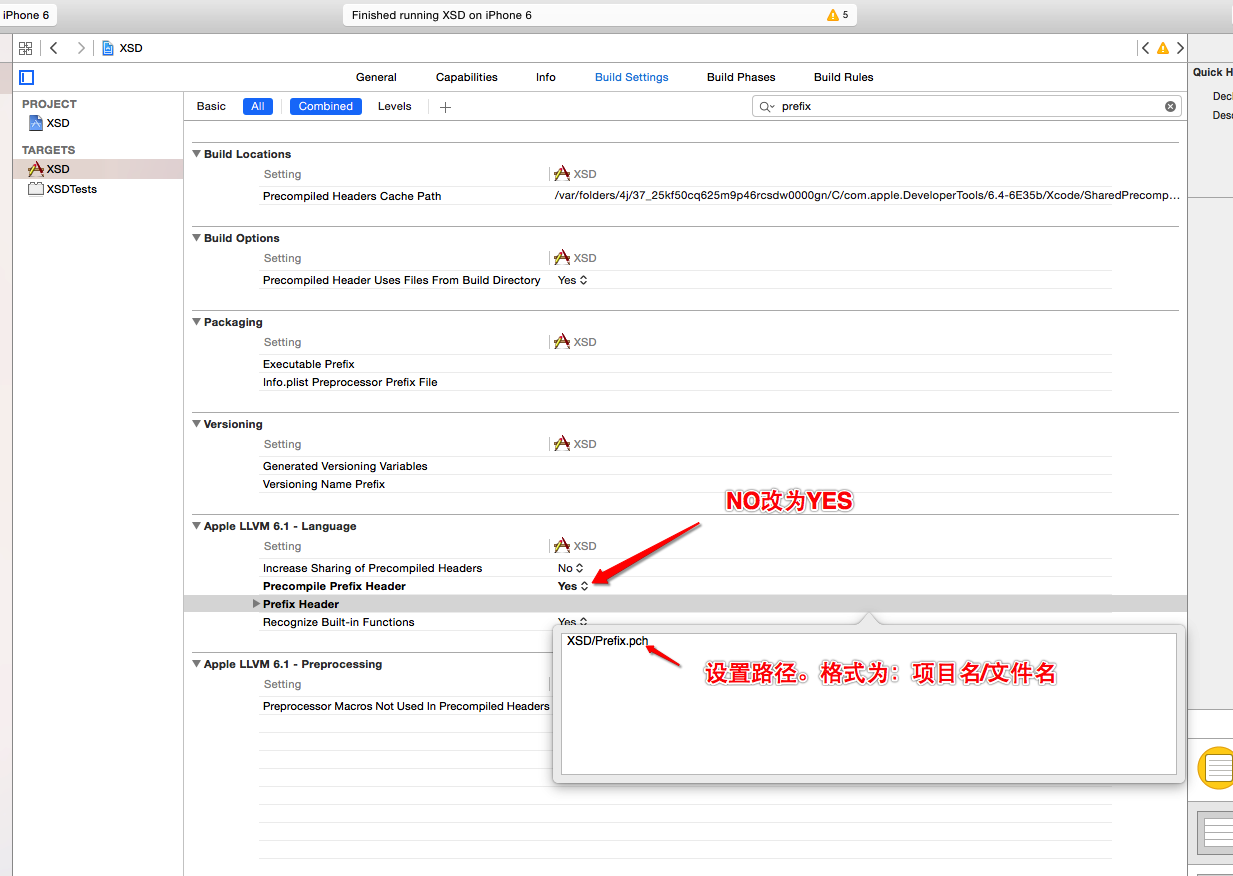This screenshot has height=876, width=1233.
Task: Open the related items grid icon
Action: tap(26, 48)
